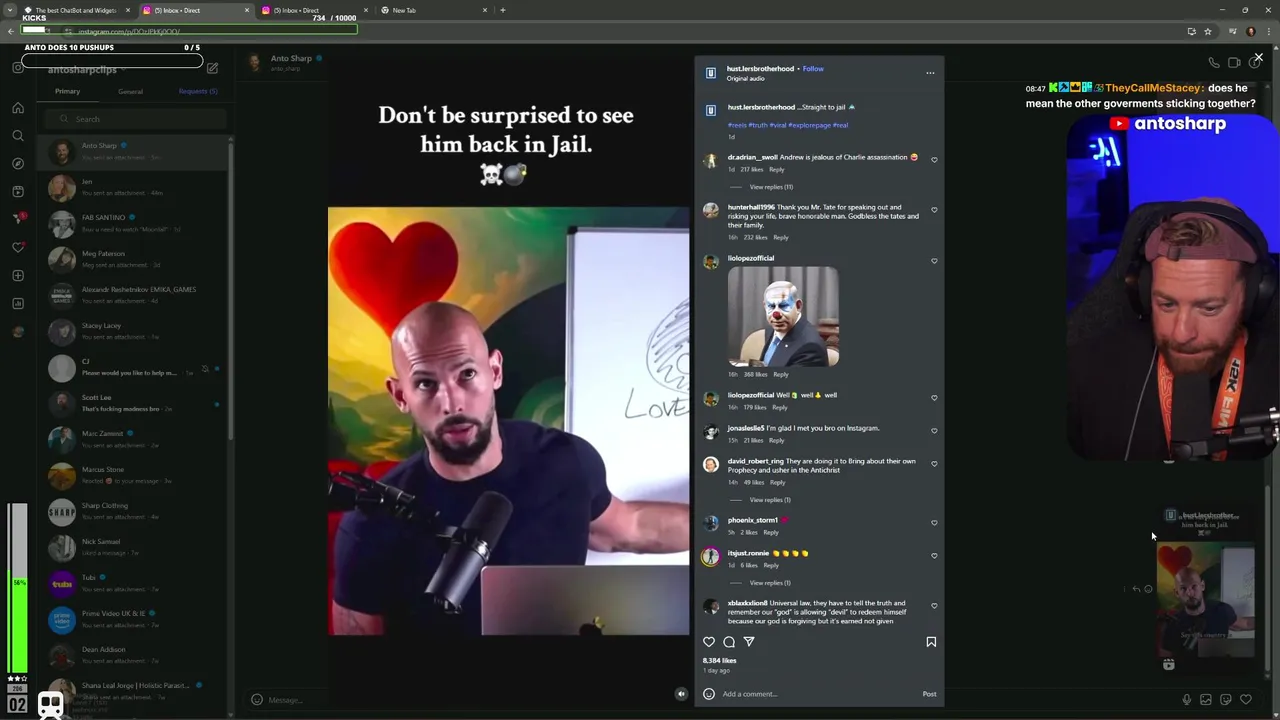Open the Dashboard chart icon in sidebar

[18, 303]
